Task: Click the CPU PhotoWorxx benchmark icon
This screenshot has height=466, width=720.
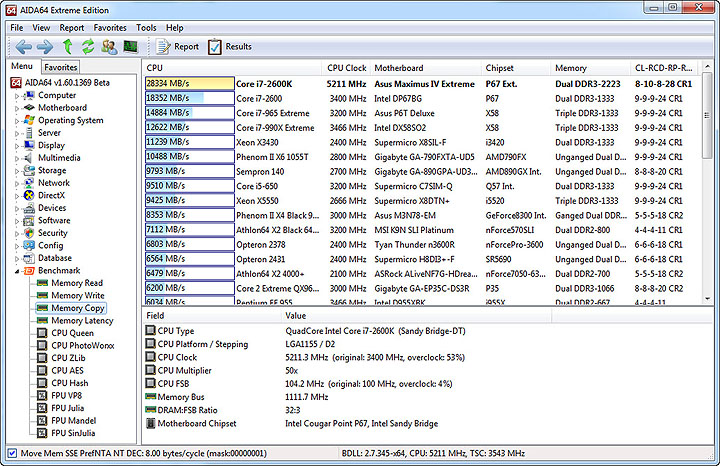Action: tap(42, 345)
